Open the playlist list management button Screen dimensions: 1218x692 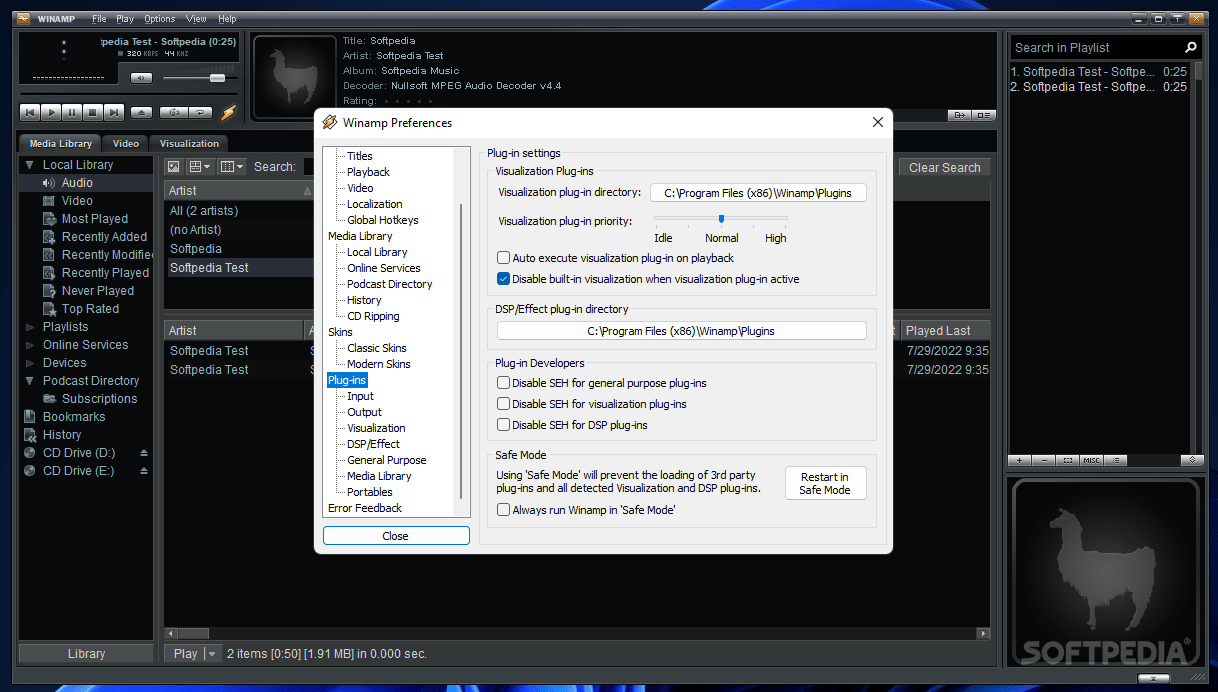tap(1116, 460)
